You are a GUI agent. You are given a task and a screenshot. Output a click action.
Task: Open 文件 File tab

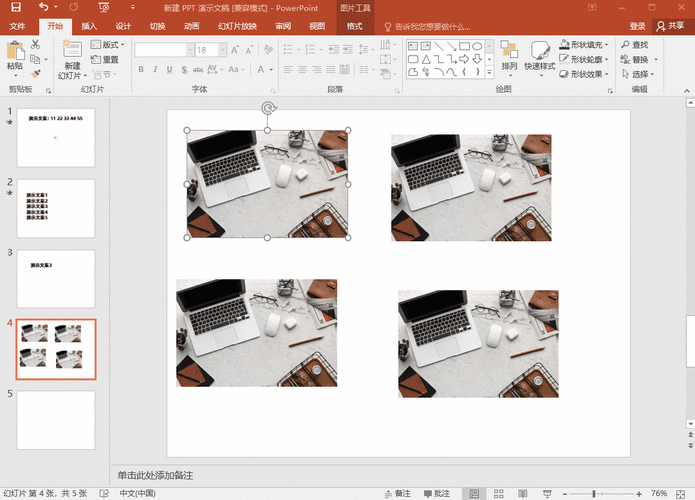(17, 26)
